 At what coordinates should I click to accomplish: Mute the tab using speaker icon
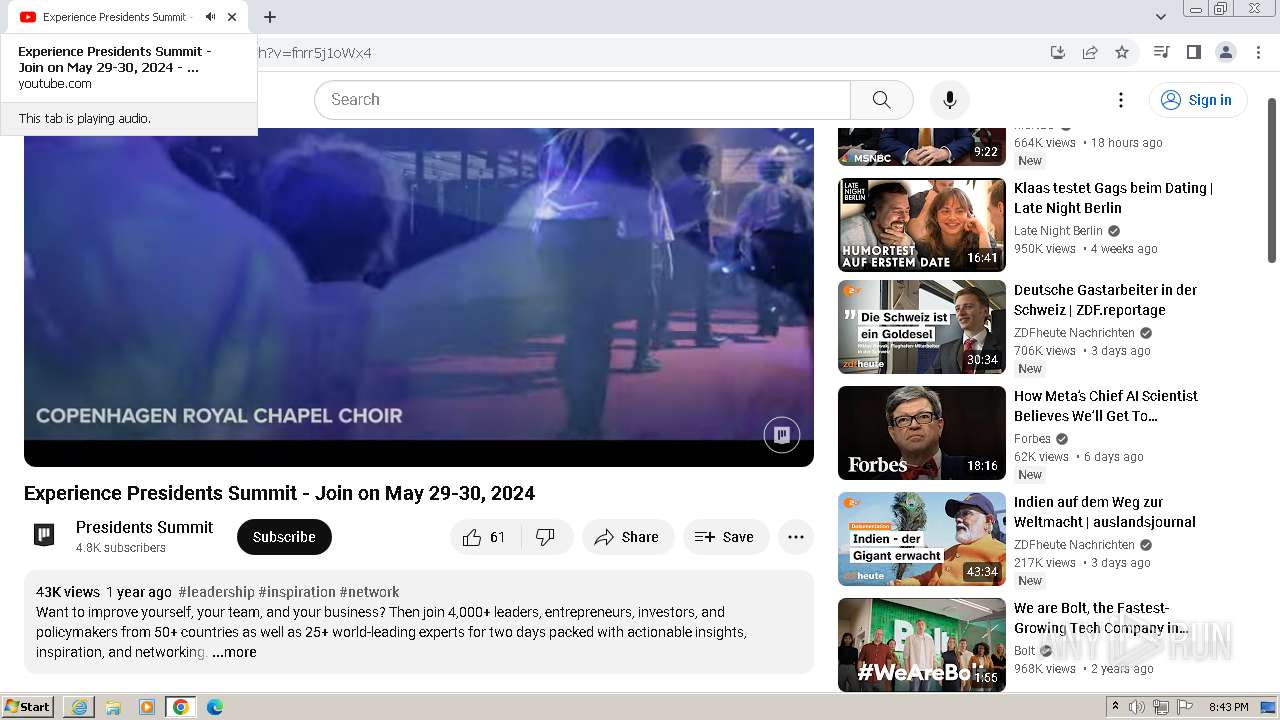[210, 17]
